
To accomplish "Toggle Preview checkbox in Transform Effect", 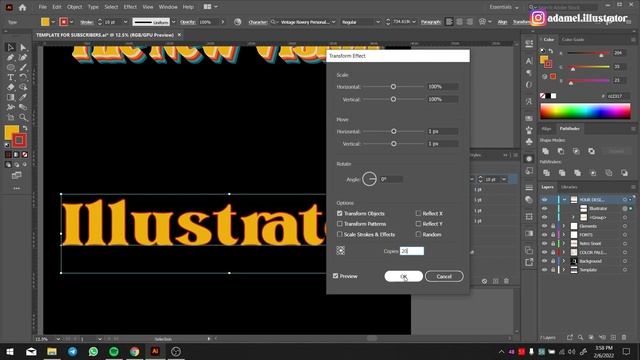I will [336, 276].
